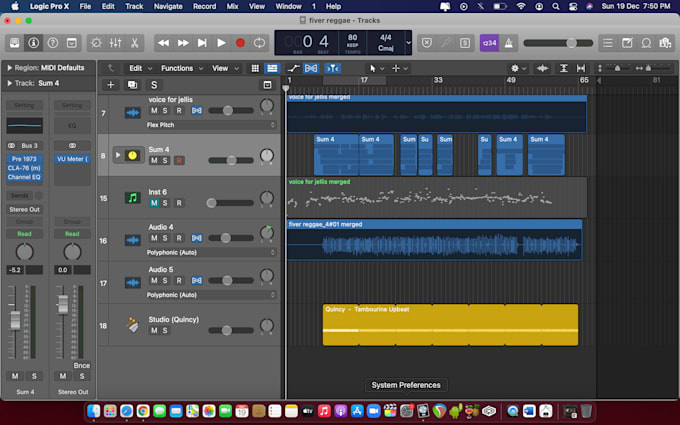Open Quick Help in the control bar
Viewport: 680px width, 425px height.
pyautogui.click(x=52, y=43)
